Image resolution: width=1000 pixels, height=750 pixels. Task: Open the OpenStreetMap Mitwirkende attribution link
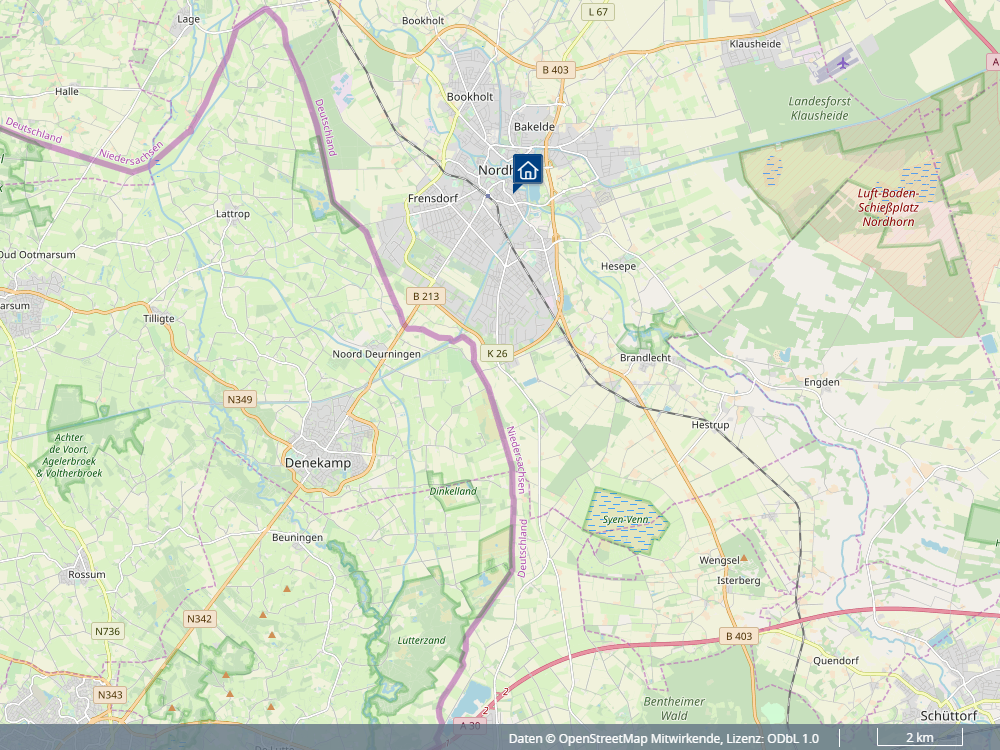coord(640,739)
